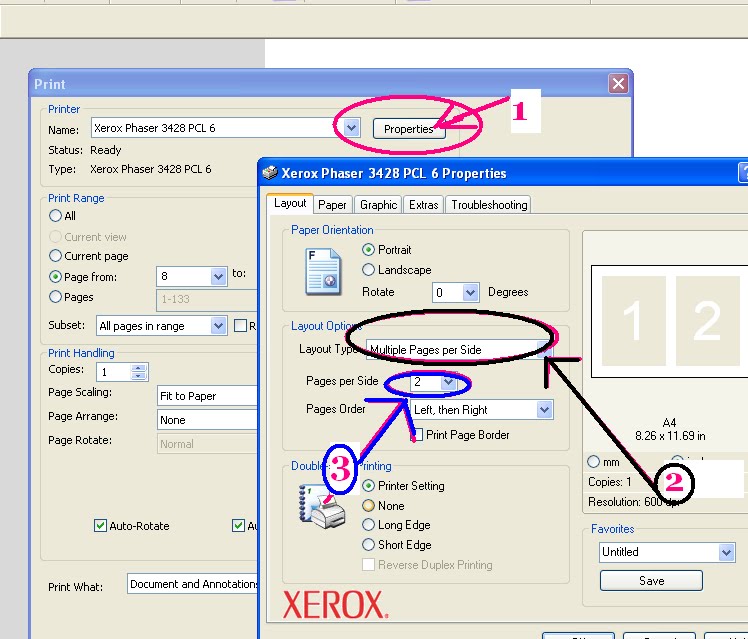The height and width of the screenshot is (639, 748).
Task: Select the All print range option
Action: pos(55,216)
